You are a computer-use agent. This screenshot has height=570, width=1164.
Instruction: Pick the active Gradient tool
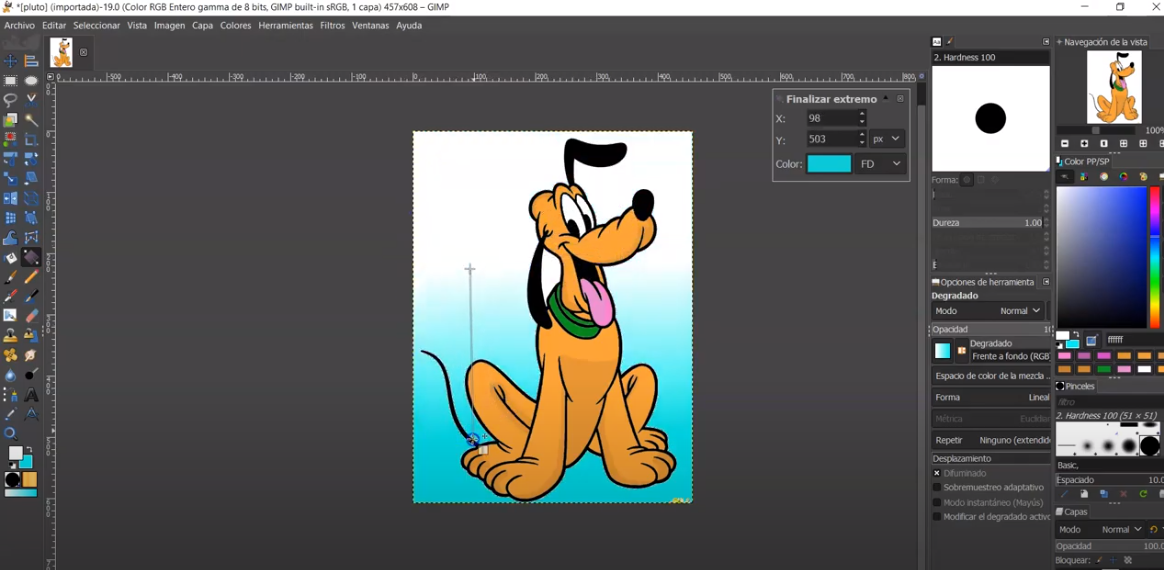click(31, 258)
